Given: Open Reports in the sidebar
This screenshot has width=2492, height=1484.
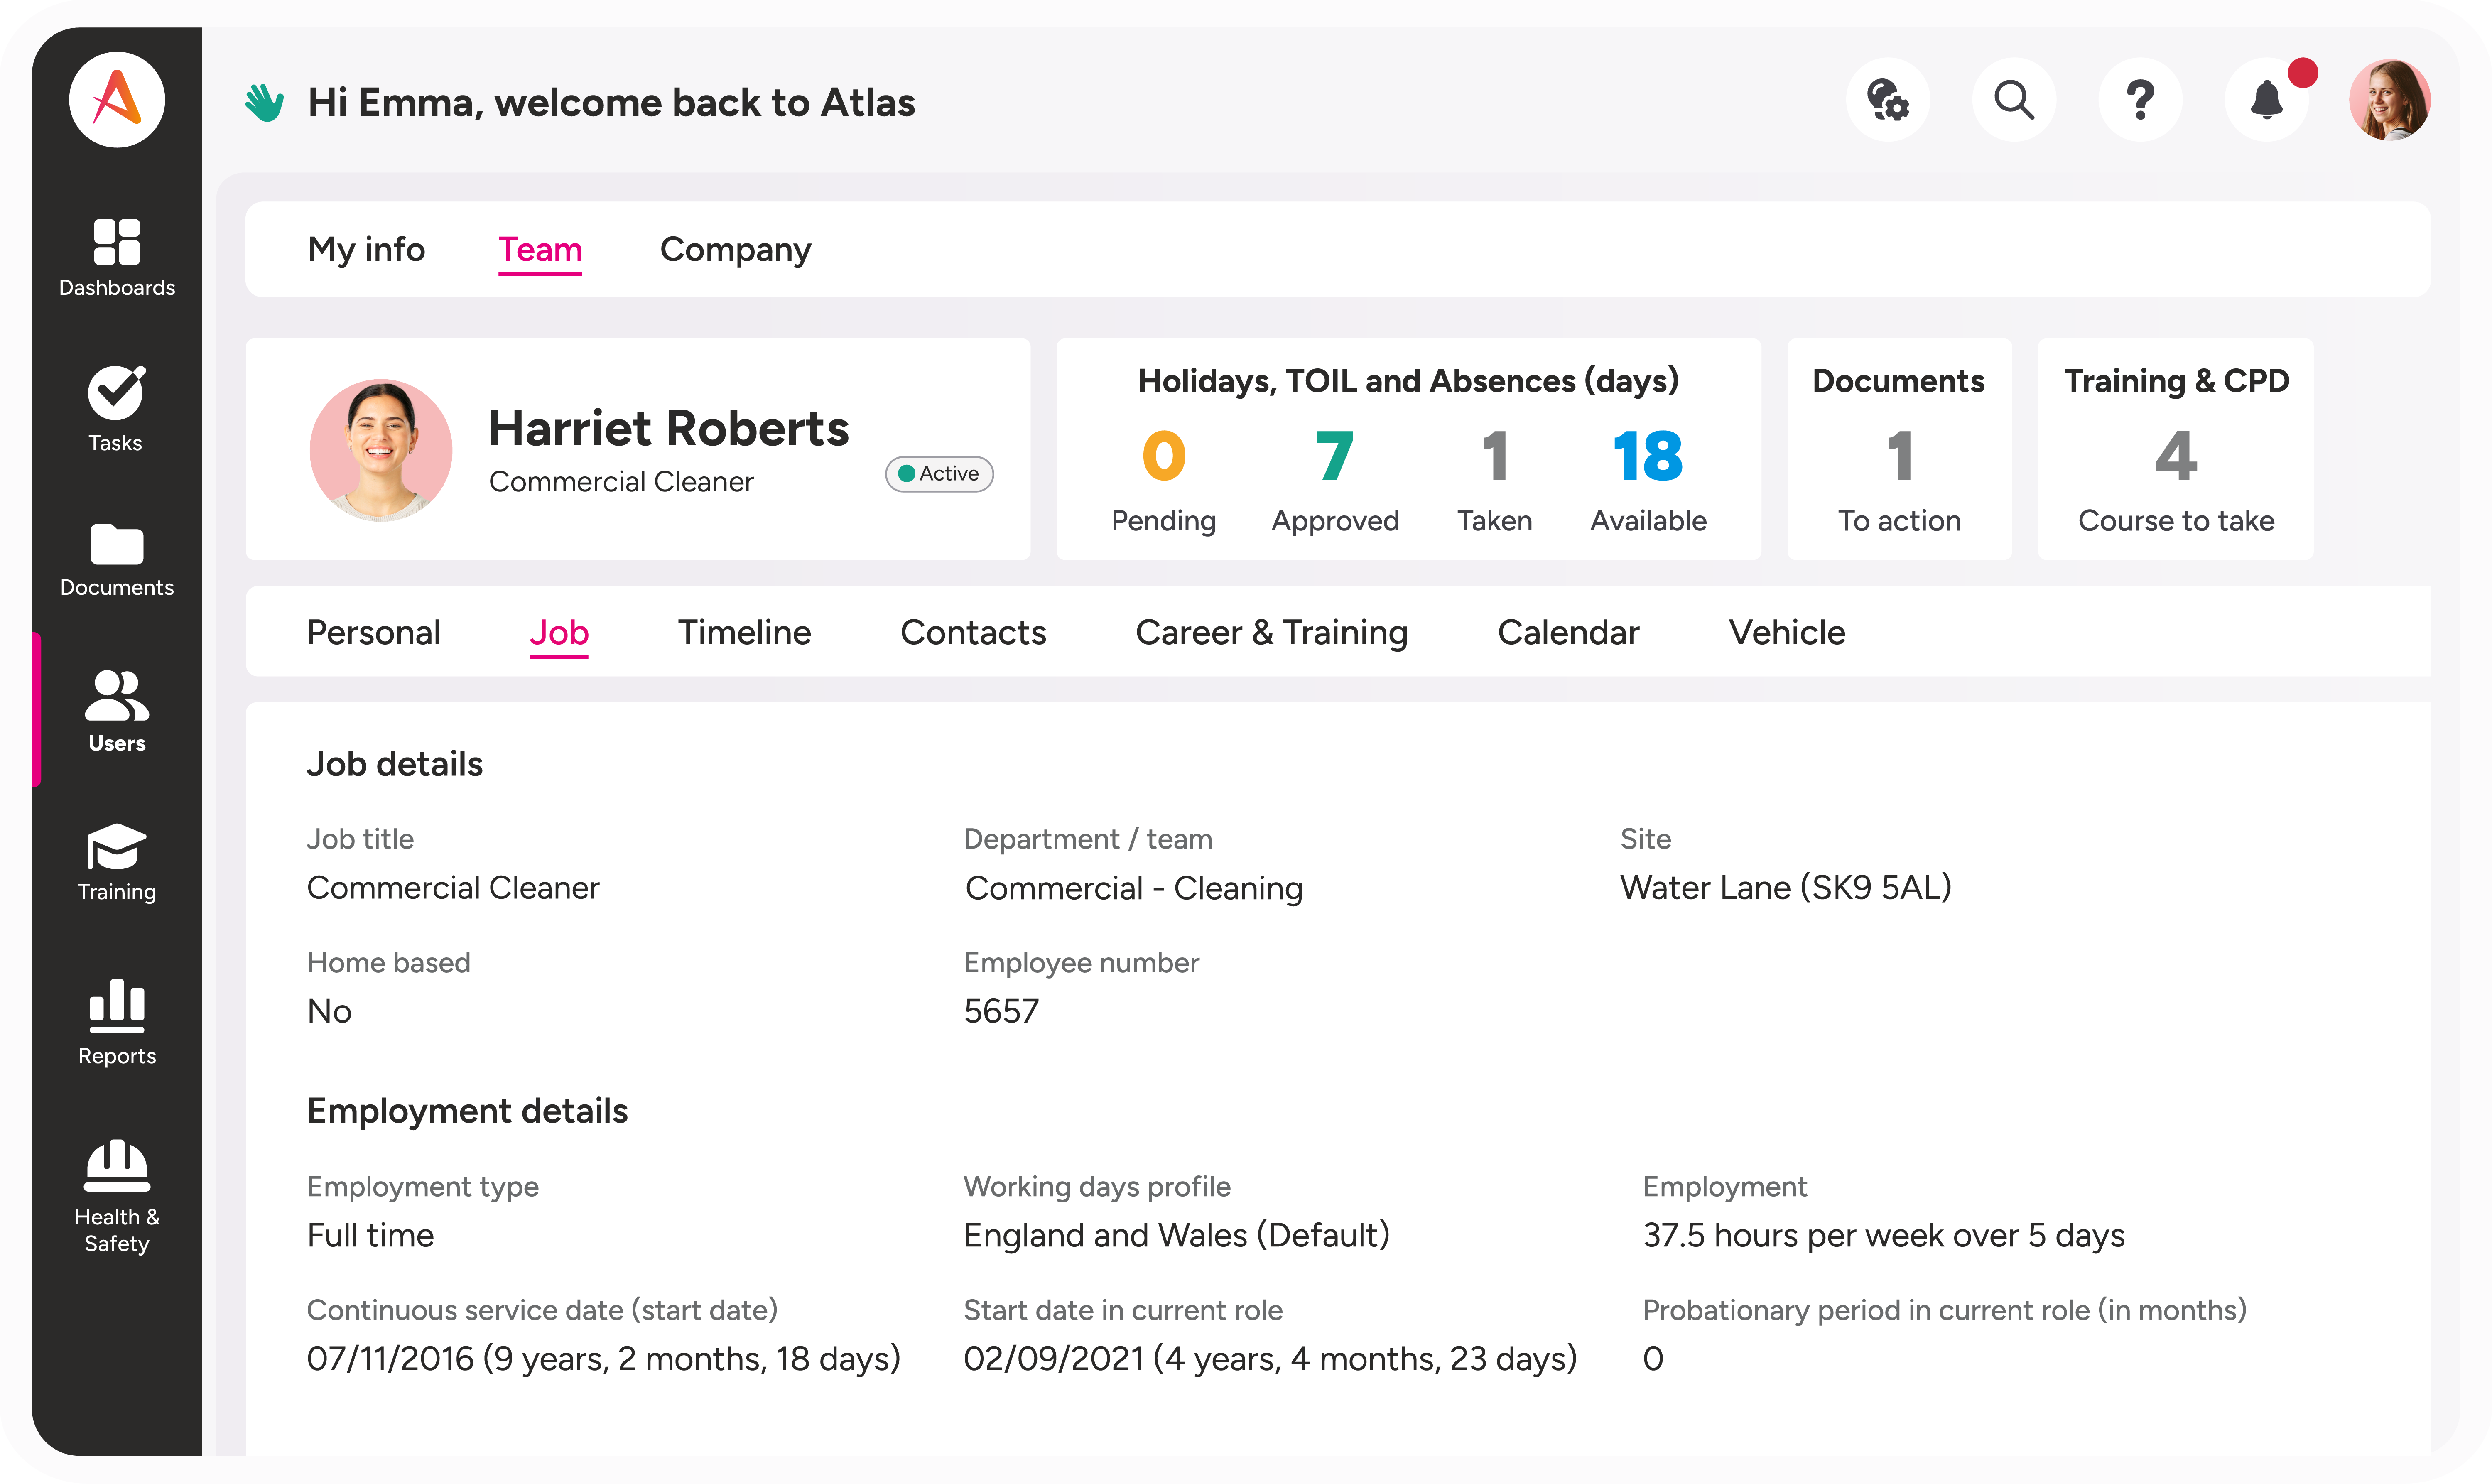Looking at the screenshot, I should click(x=117, y=1023).
